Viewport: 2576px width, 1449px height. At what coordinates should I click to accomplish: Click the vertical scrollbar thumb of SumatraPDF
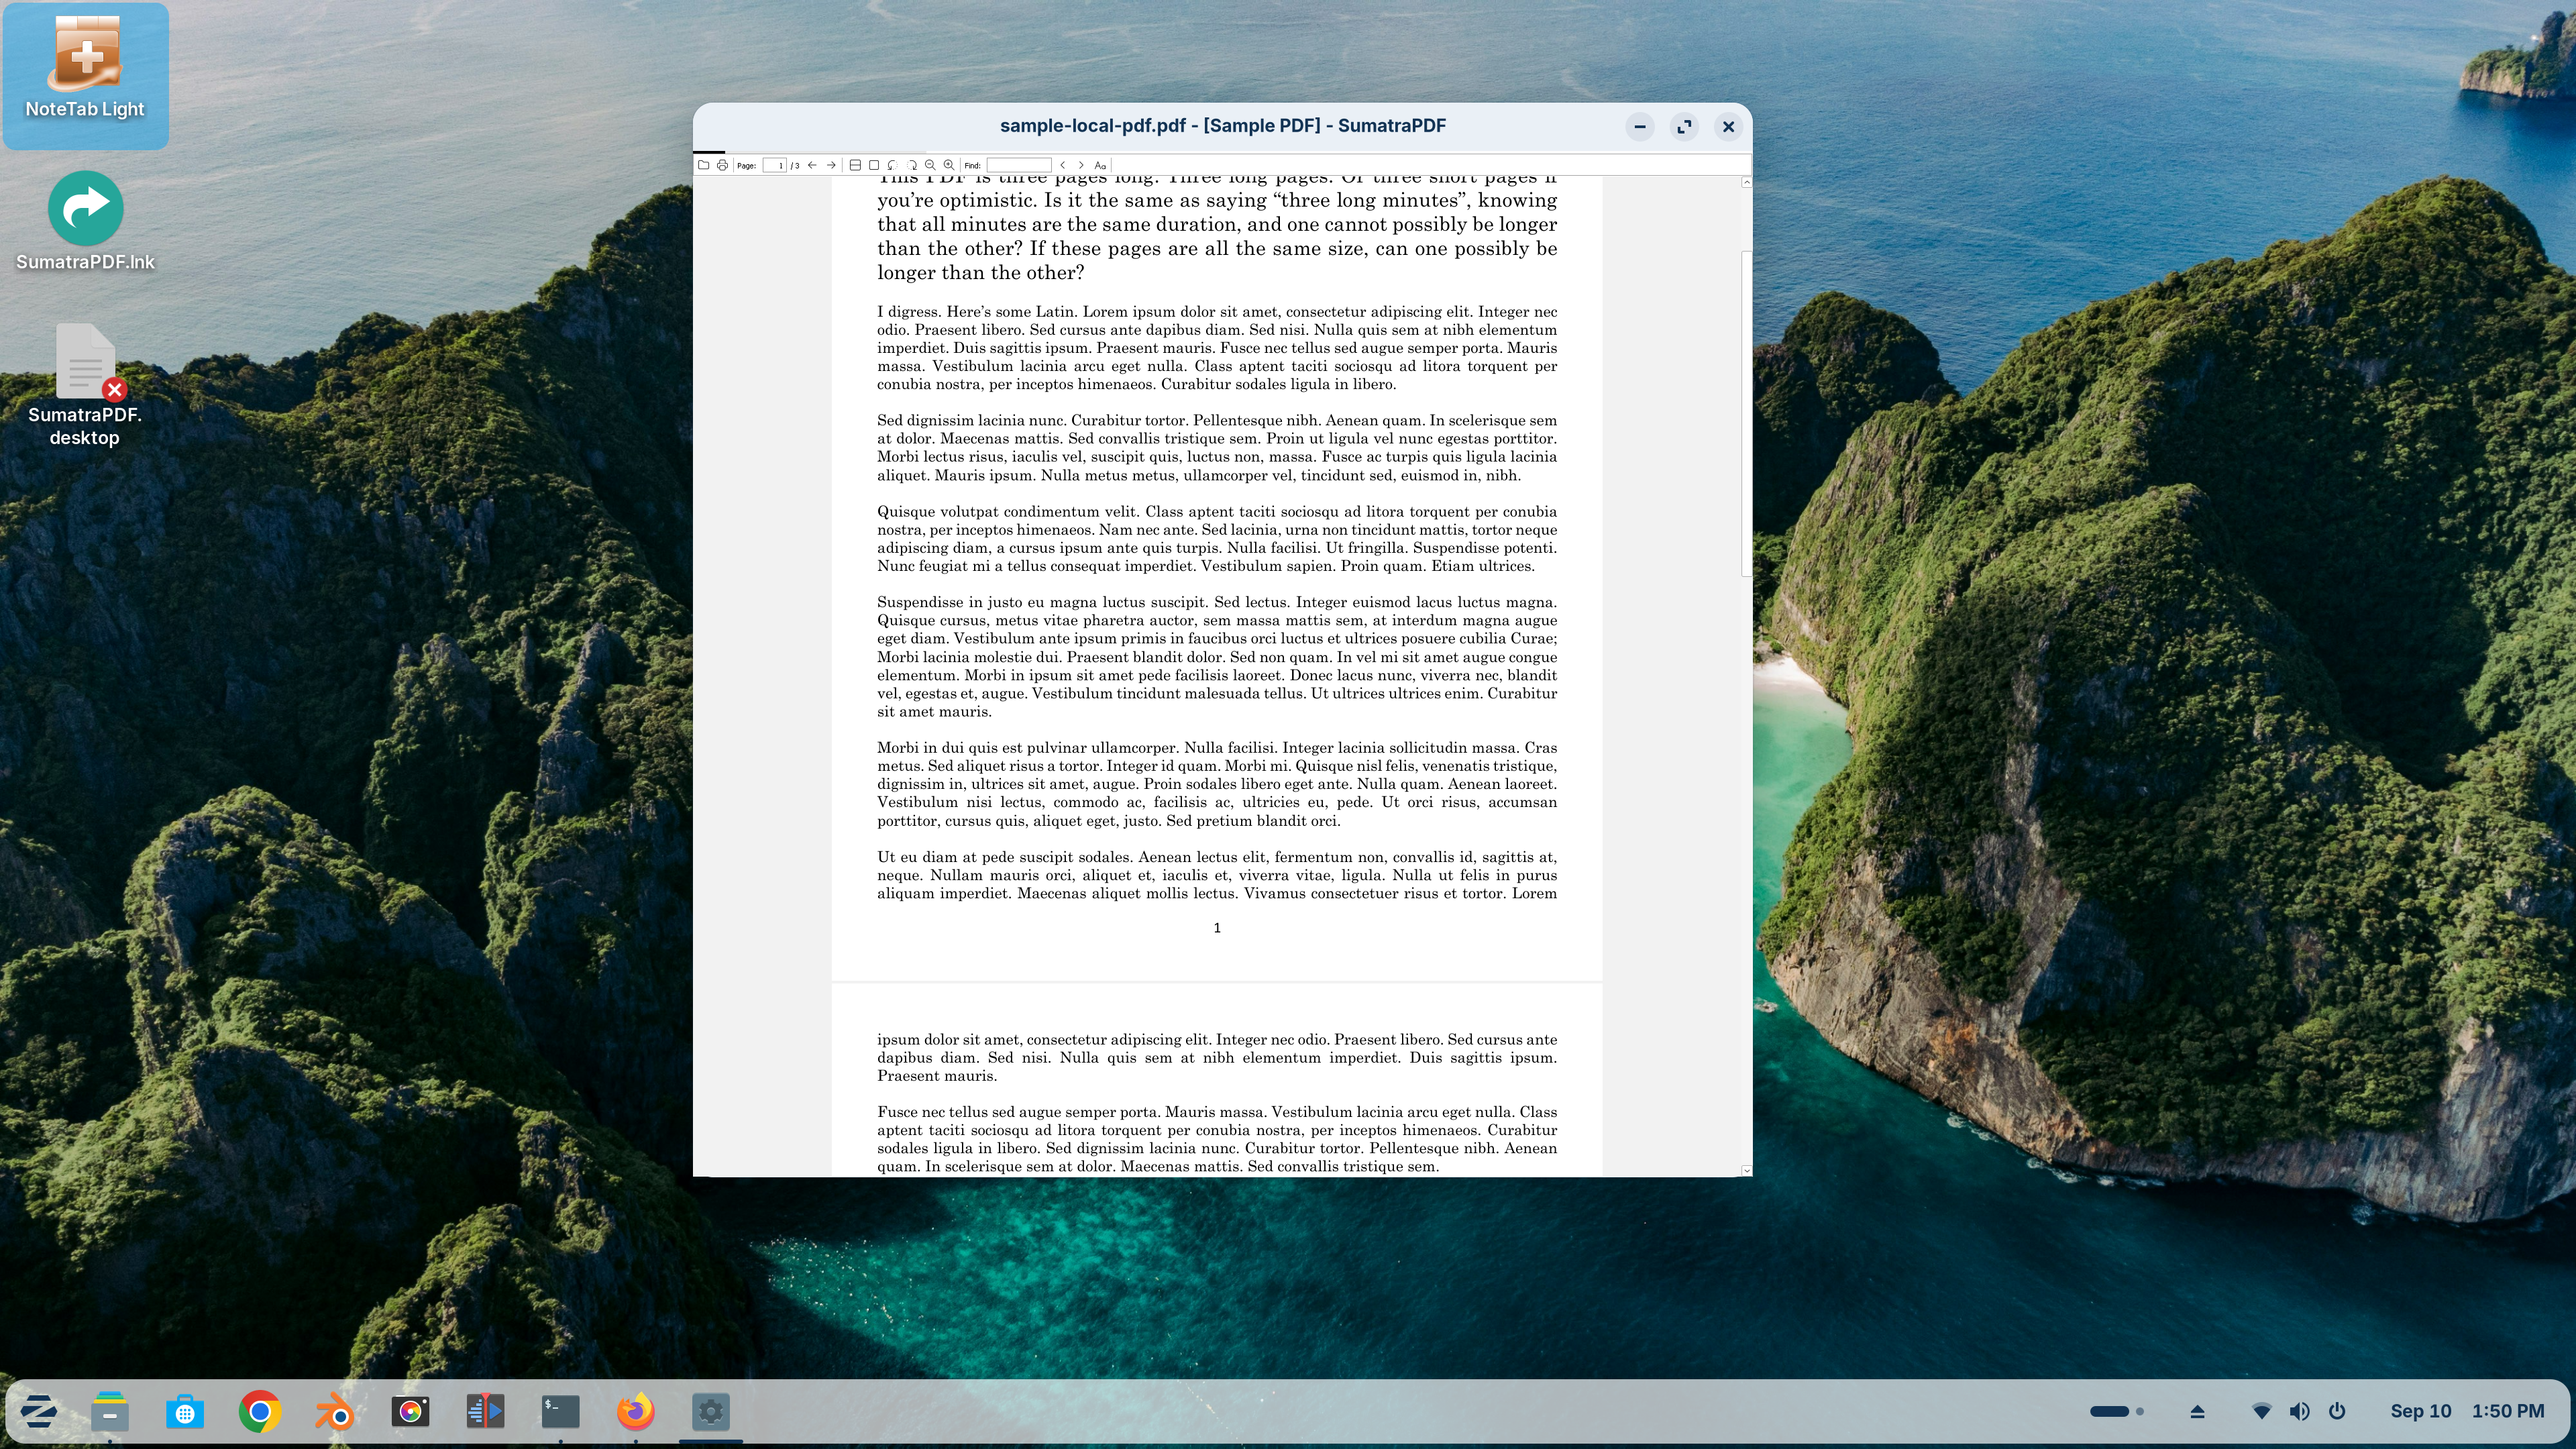point(1746,413)
